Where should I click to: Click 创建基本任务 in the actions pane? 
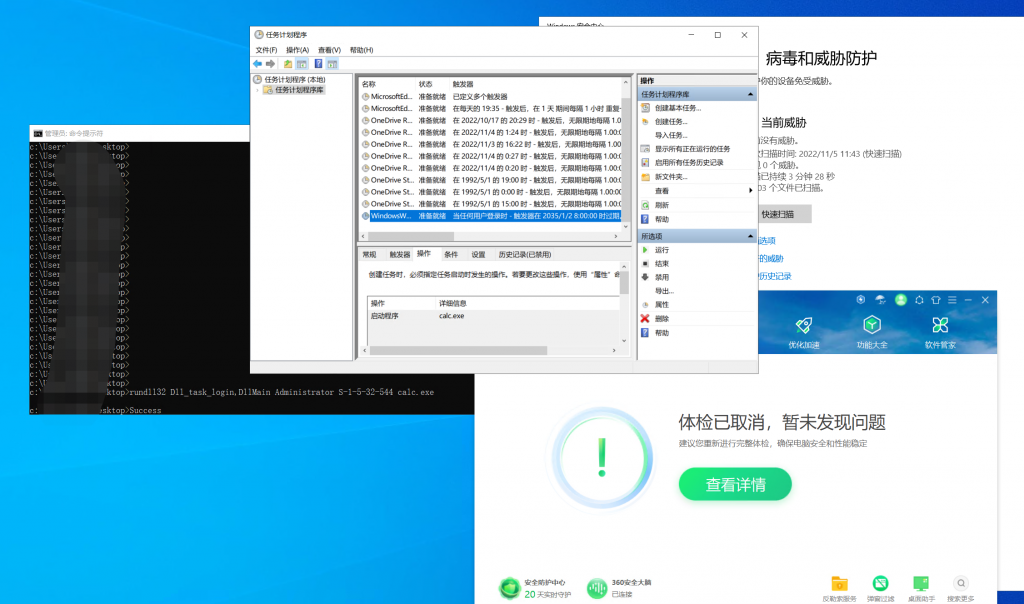[677, 108]
